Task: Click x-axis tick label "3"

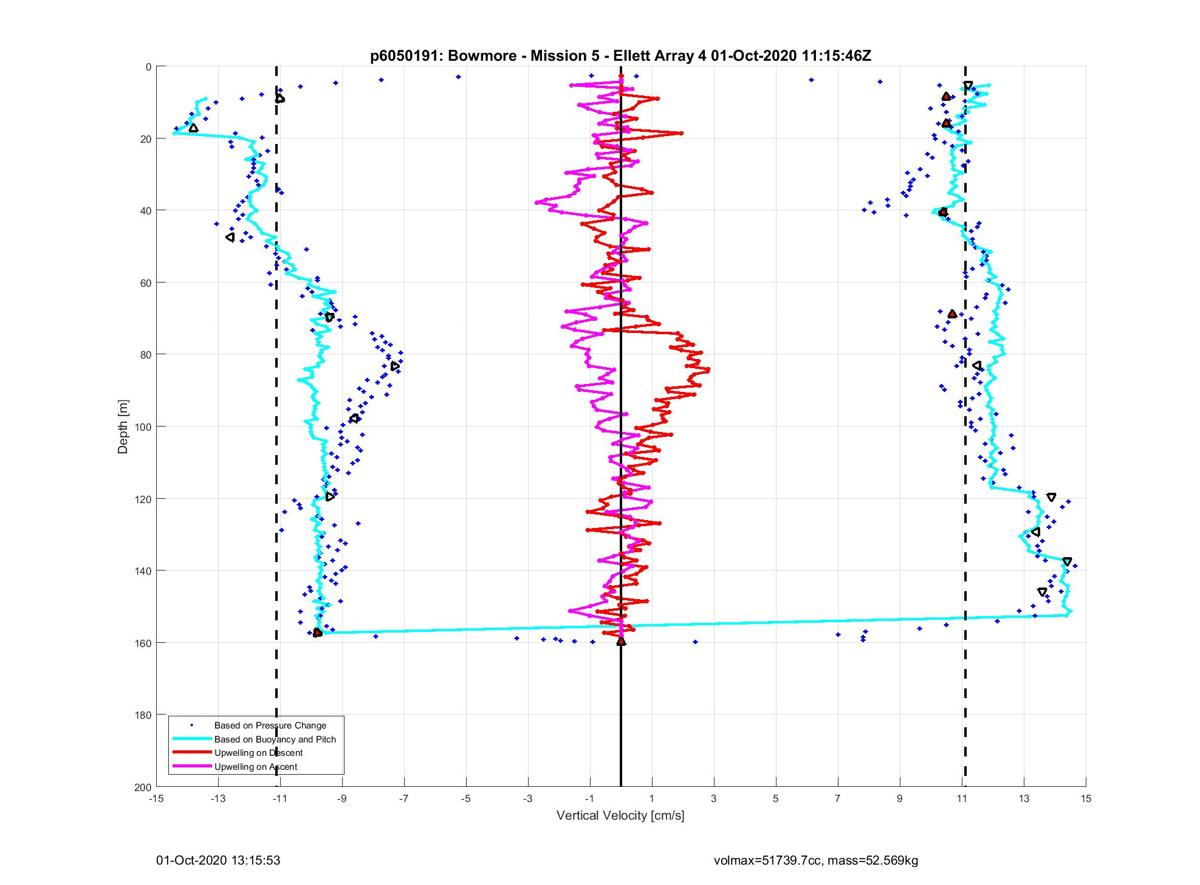Action: [x=714, y=799]
